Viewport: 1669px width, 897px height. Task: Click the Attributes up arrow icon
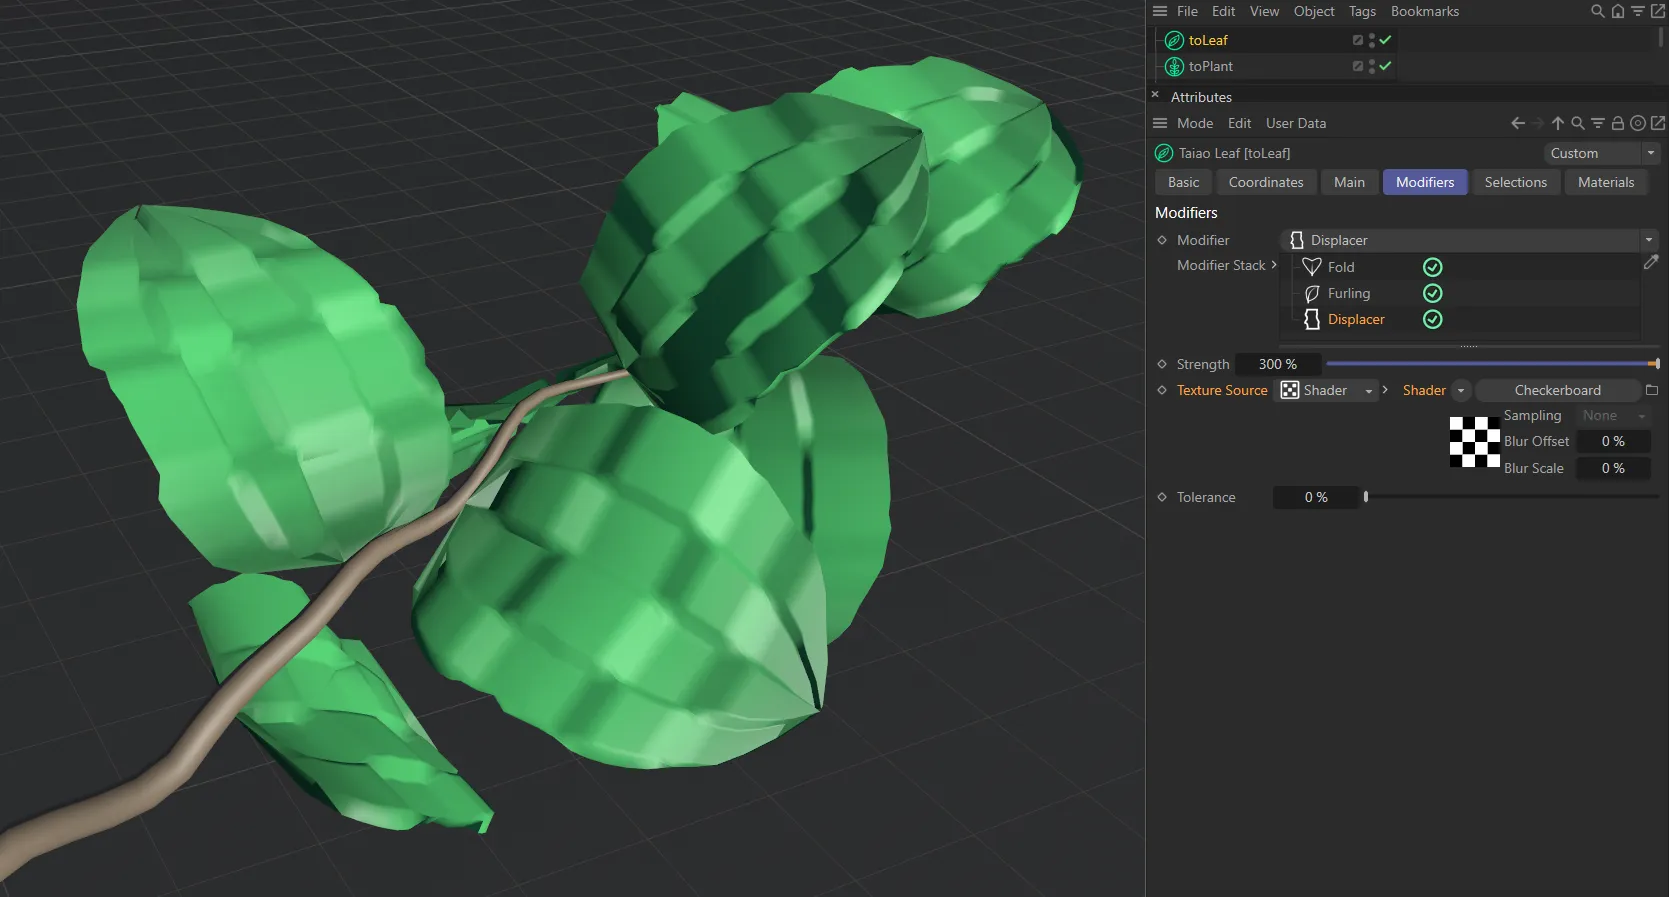(1558, 123)
